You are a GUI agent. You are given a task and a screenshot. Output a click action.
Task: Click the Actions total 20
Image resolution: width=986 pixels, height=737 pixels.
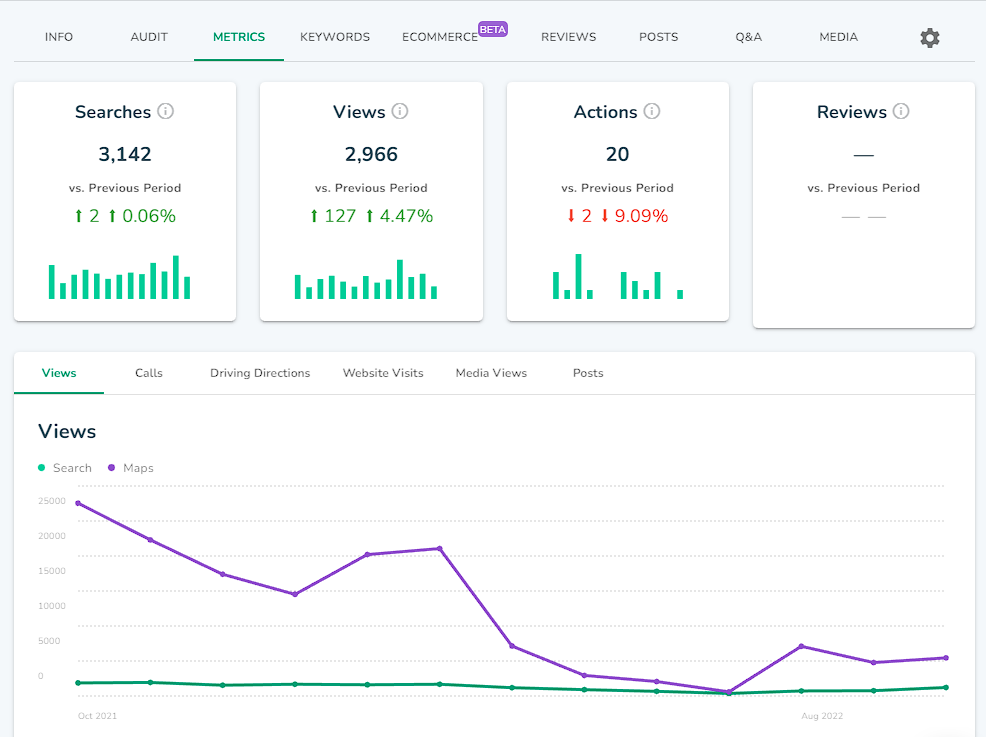618,154
